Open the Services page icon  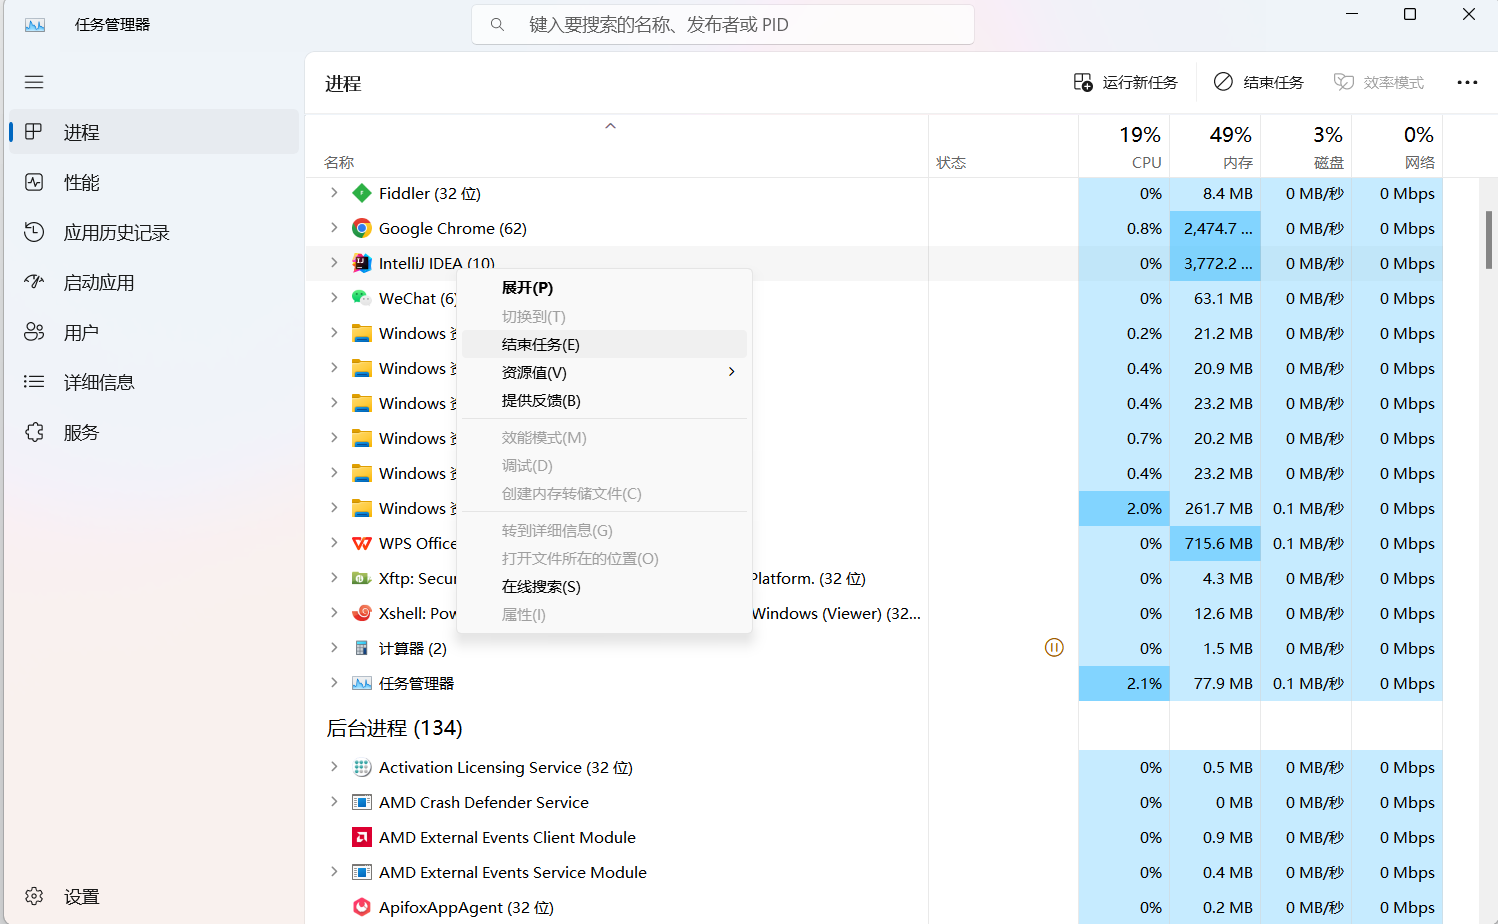pos(34,432)
